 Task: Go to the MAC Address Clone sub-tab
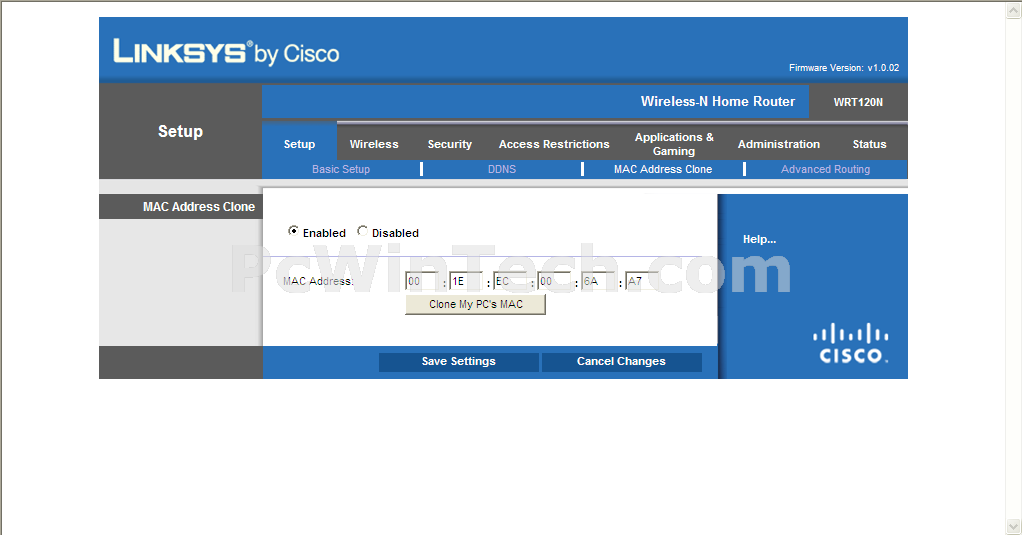click(663, 169)
